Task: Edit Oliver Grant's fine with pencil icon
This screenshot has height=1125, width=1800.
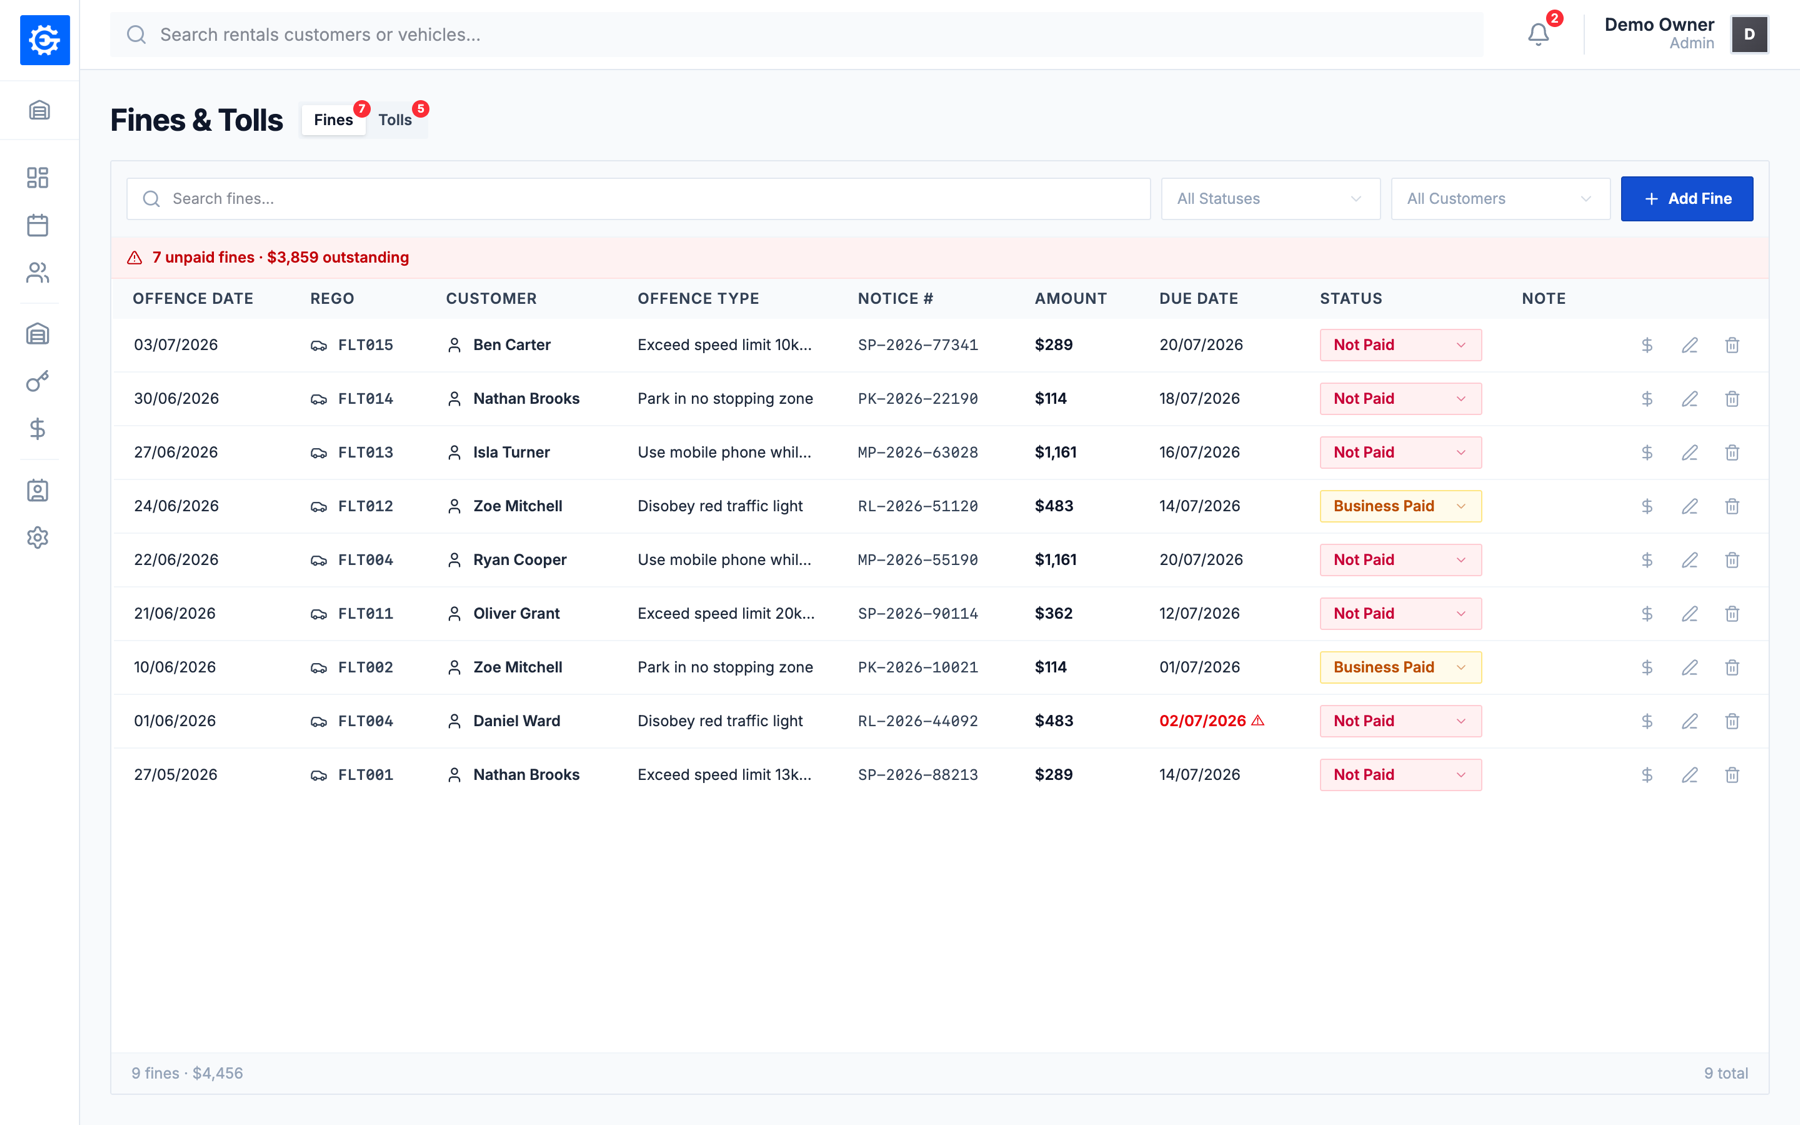Action: (1690, 614)
